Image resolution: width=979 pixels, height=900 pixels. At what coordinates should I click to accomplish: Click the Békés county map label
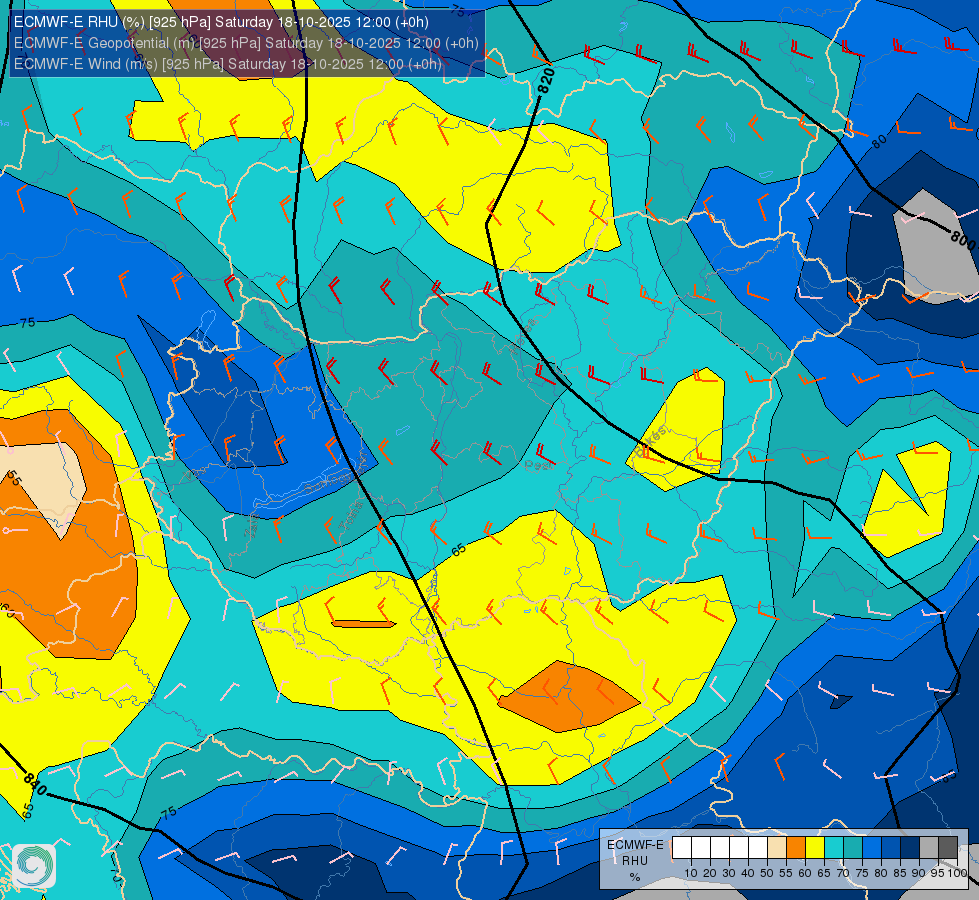(x=651, y=440)
